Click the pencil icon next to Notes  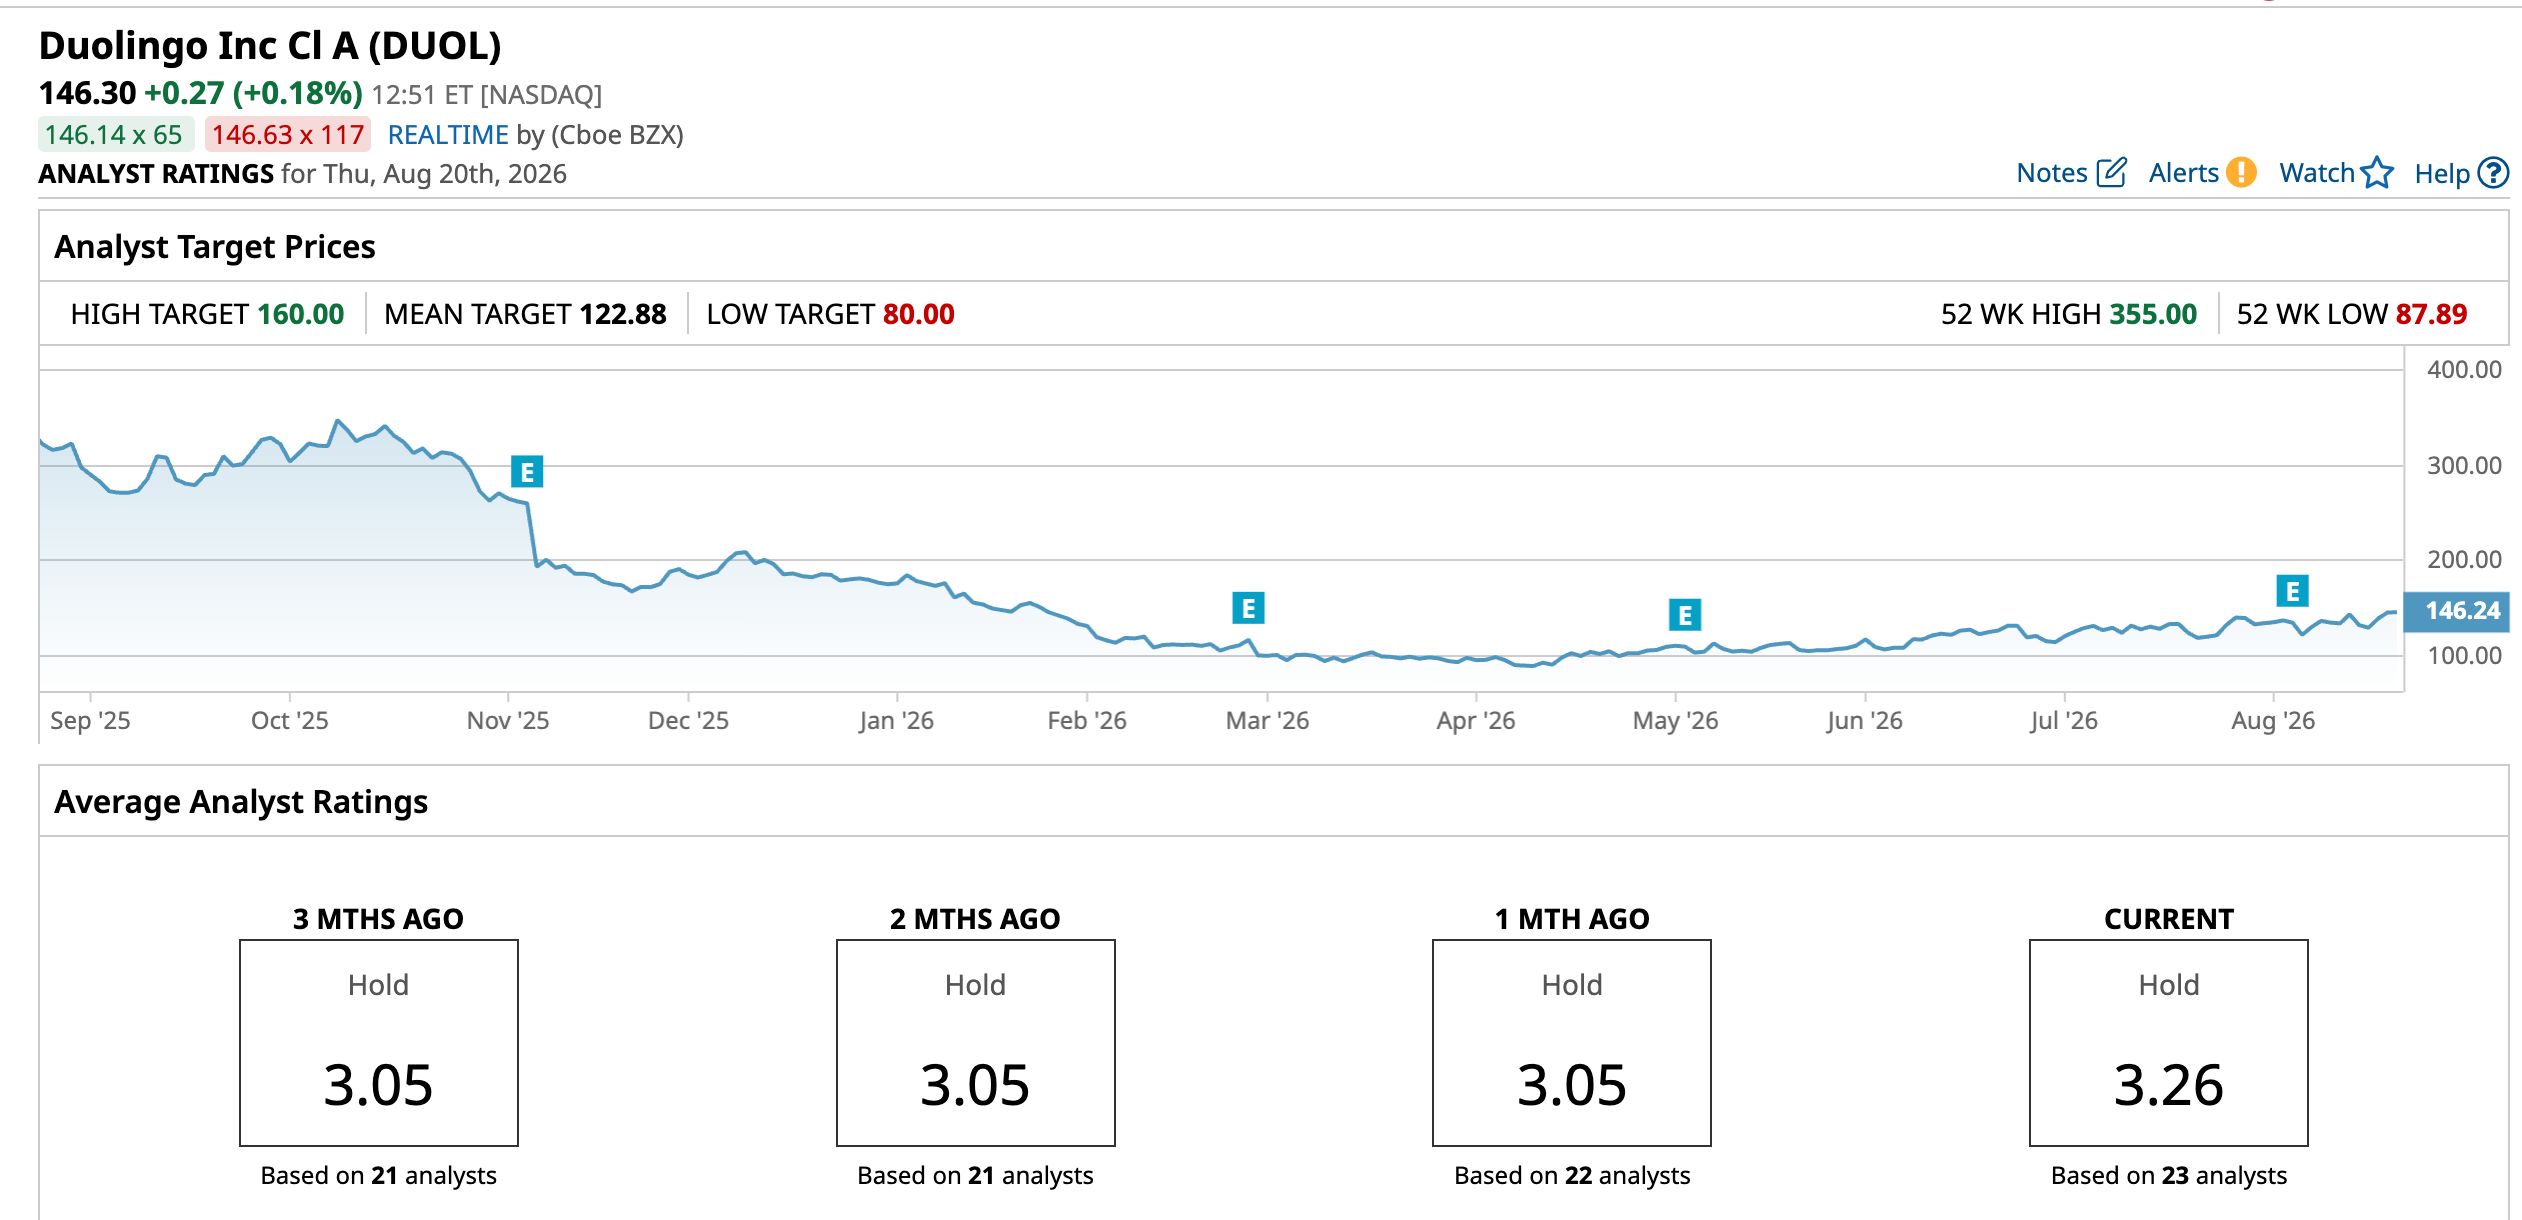pyautogui.click(x=2111, y=173)
